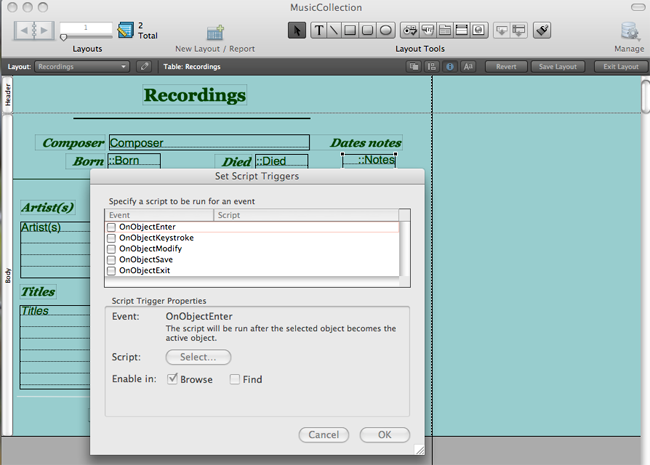Image resolution: width=650 pixels, height=465 pixels.
Task: Click the Script column header
Action: pyautogui.click(x=306, y=215)
